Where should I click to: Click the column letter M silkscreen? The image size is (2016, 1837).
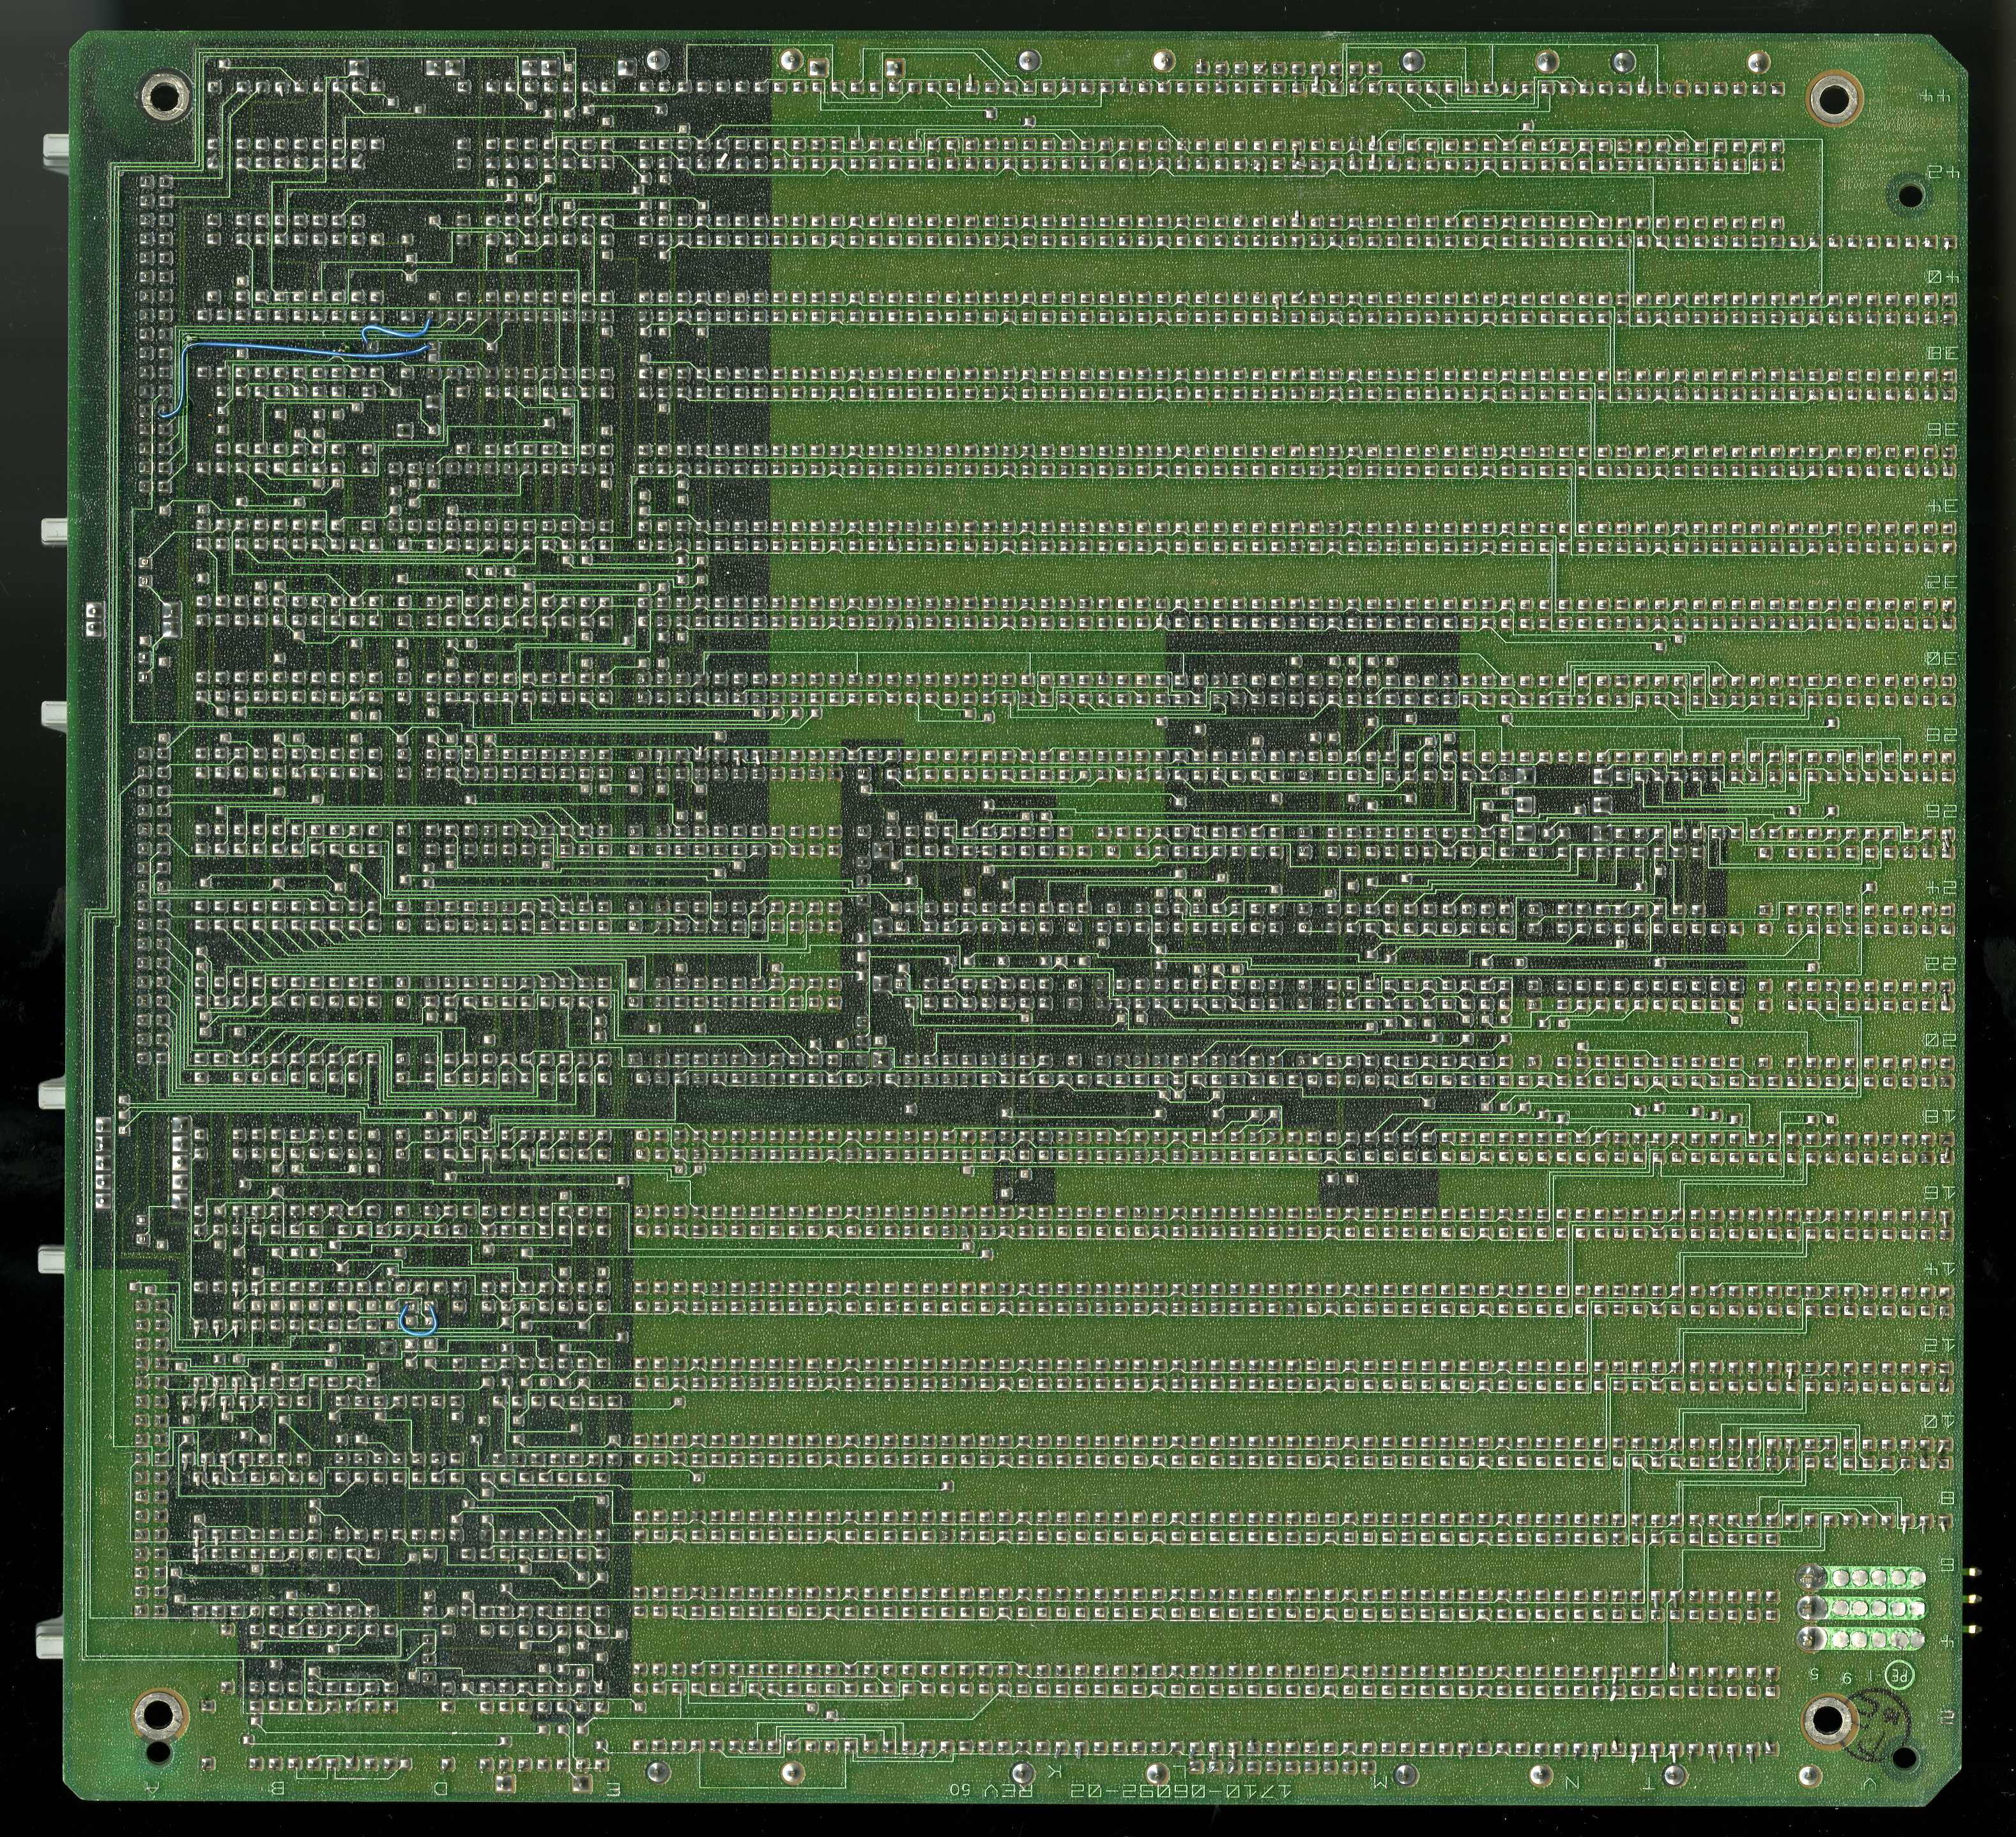click(x=1380, y=1783)
